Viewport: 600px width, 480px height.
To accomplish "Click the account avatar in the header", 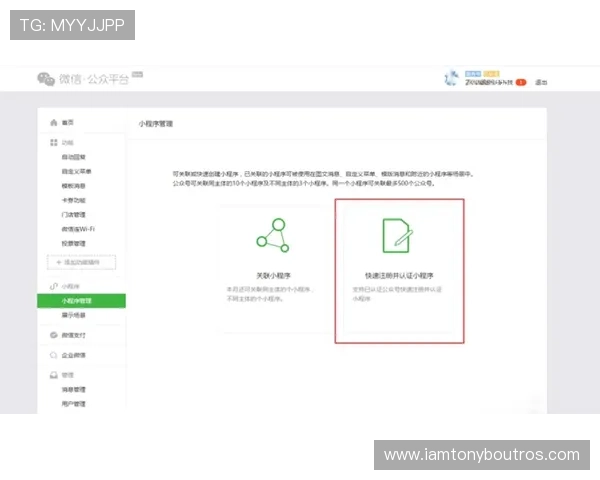I will tap(452, 78).
